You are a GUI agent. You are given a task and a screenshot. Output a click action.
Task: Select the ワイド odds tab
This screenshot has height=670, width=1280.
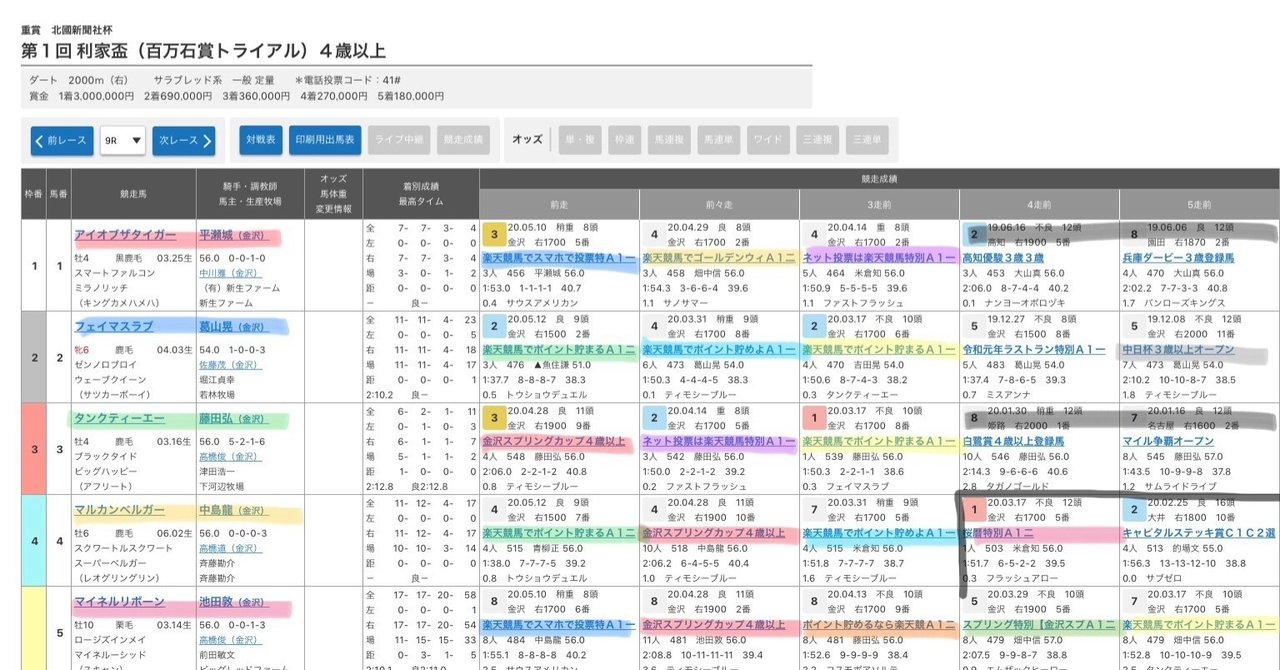pyautogui.click(x=767, y=140)
